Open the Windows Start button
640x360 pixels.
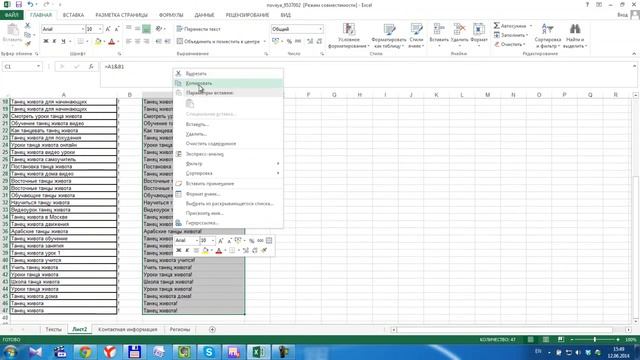tap(10, 352)
